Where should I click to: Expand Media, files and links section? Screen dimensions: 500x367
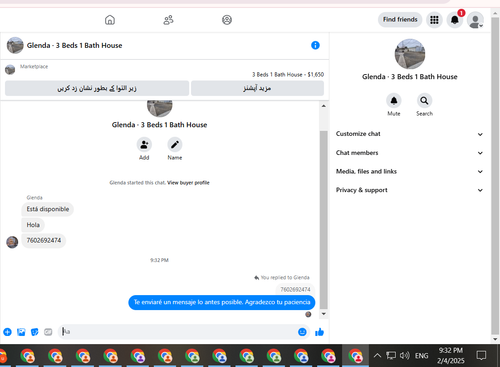[x=409, y=171]
